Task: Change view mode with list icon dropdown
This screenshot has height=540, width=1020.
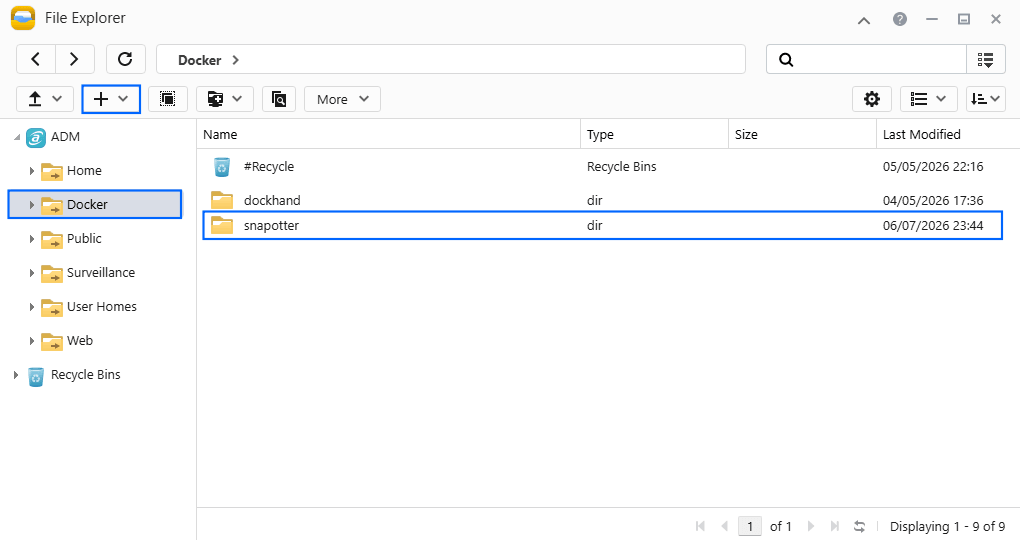Action: pyautogui.click(x=928, y=99)
